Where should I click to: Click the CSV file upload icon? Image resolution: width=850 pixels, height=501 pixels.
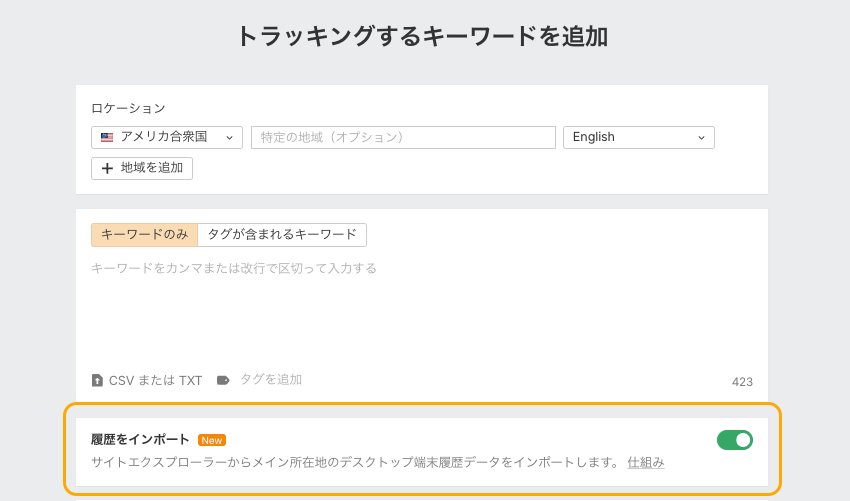pos(97,380)
